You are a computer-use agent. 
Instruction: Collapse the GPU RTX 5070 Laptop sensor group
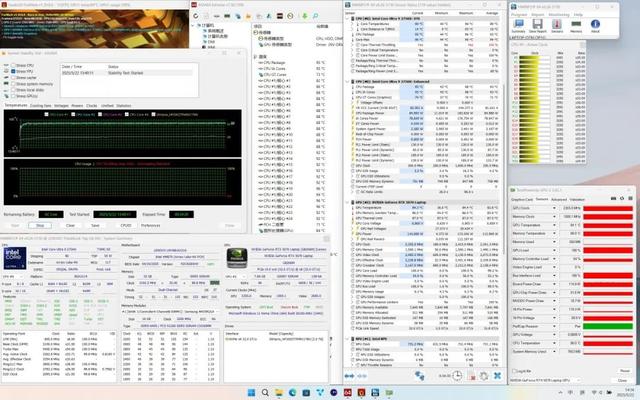(x=348, y=202)
